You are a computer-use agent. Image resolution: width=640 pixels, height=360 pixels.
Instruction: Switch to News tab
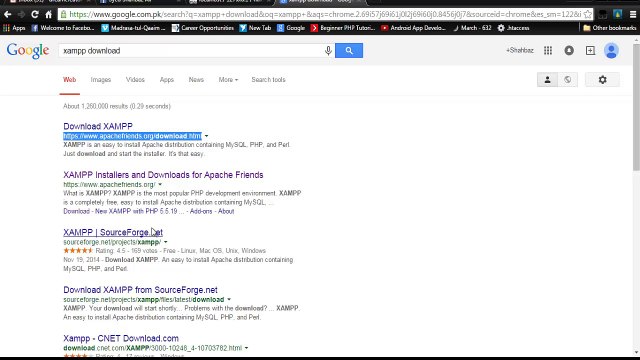click(196, 80)
